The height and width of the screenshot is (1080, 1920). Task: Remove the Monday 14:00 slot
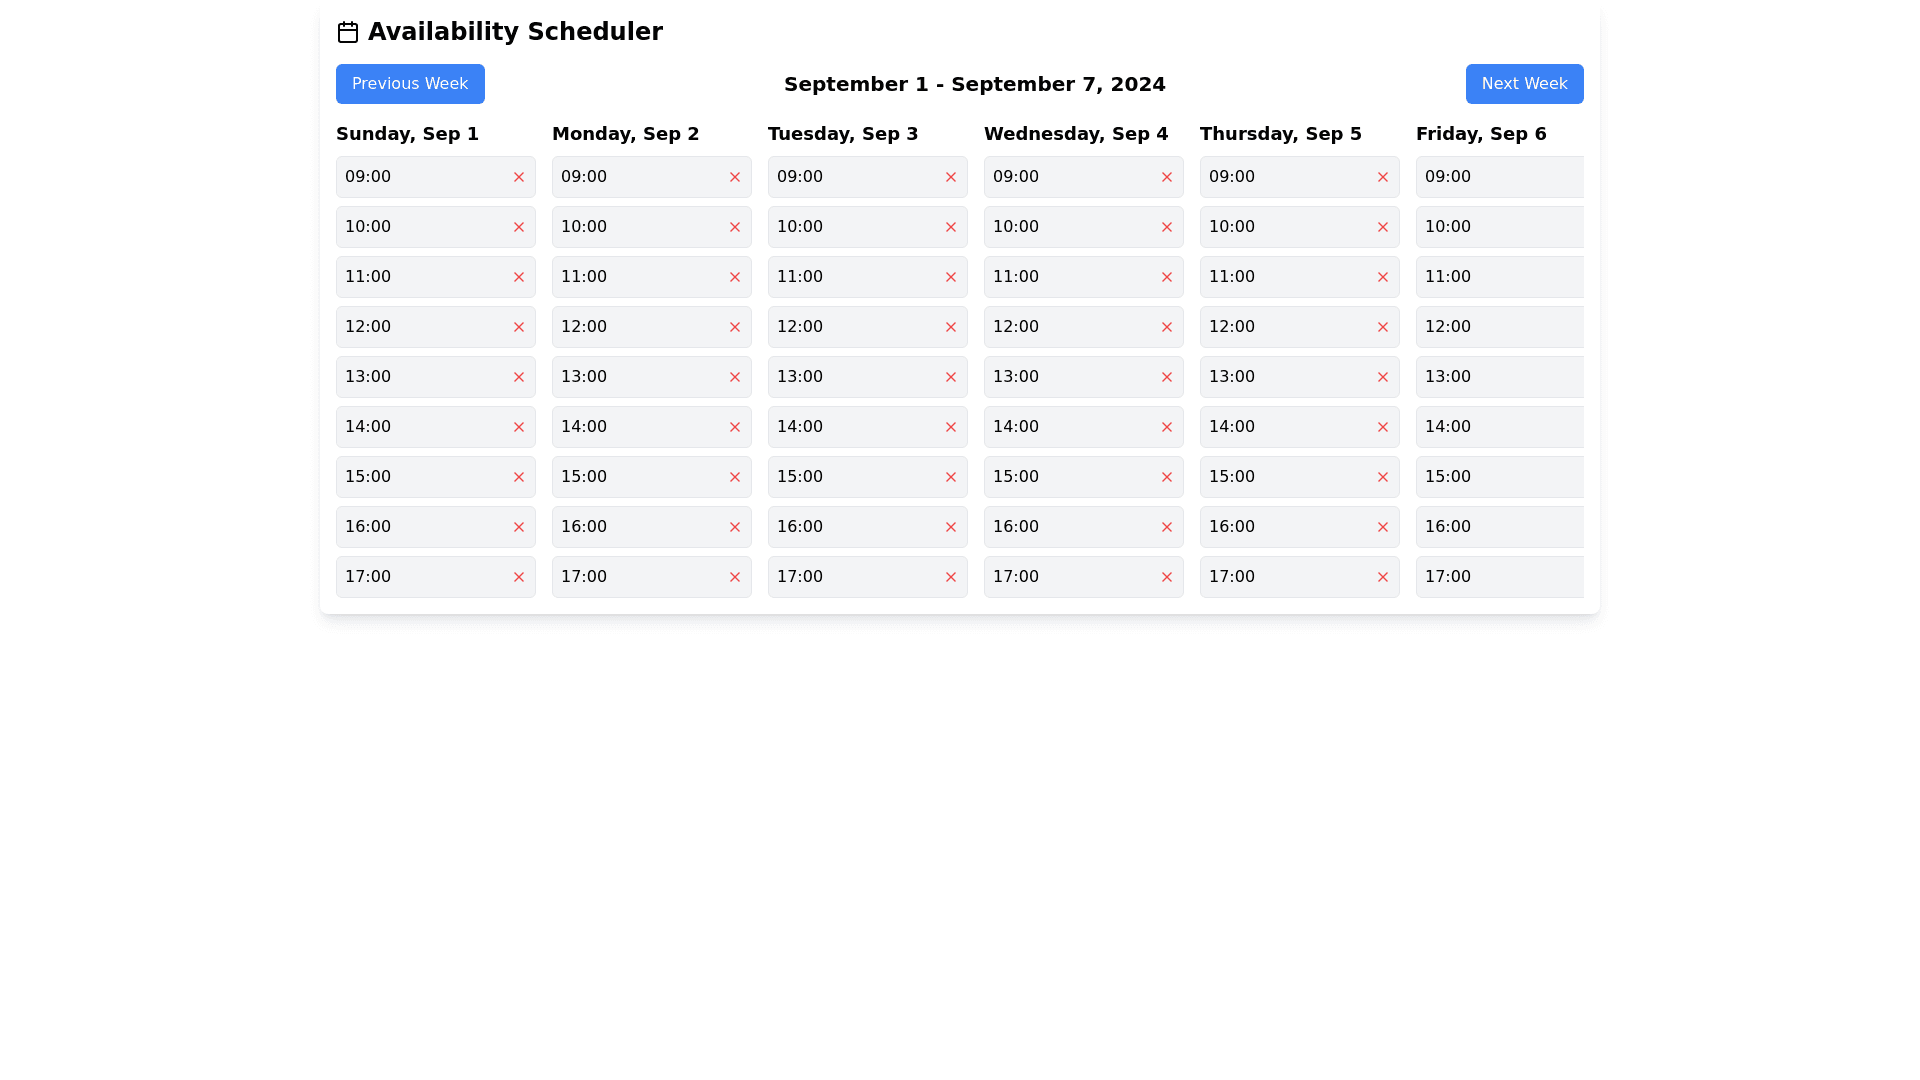pos(734,427)
